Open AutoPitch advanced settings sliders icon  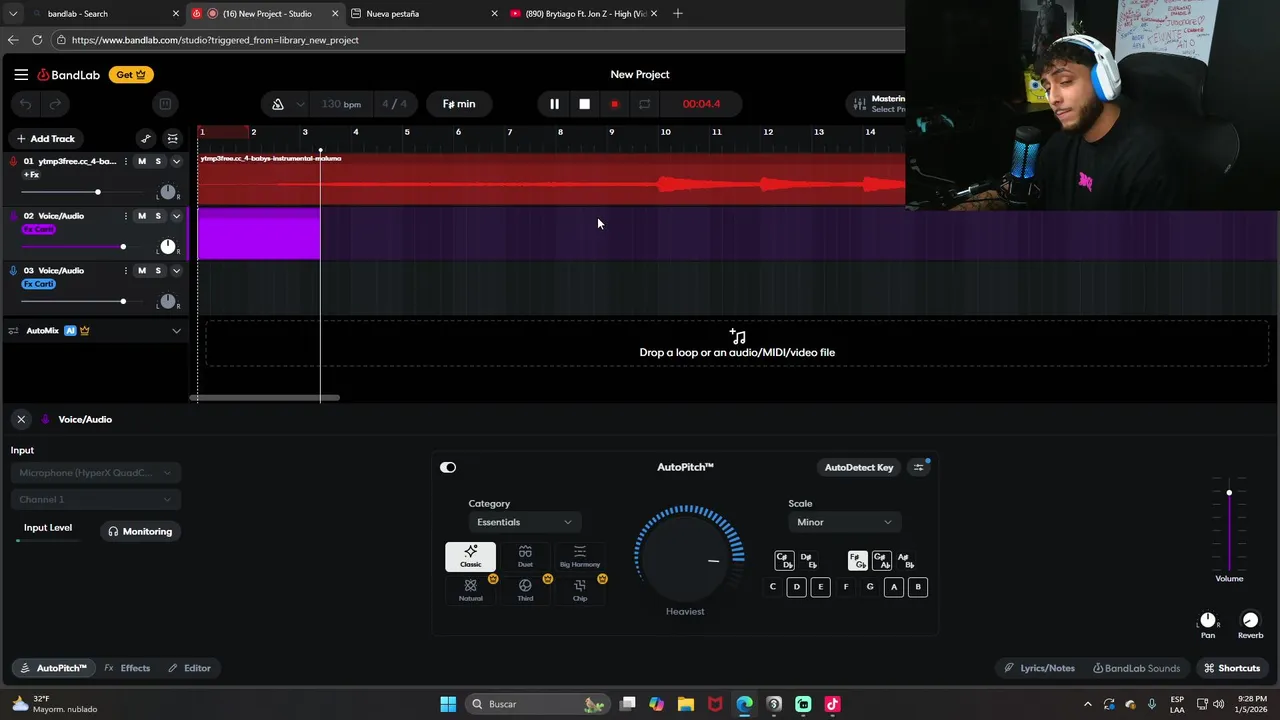click(919, 467)
